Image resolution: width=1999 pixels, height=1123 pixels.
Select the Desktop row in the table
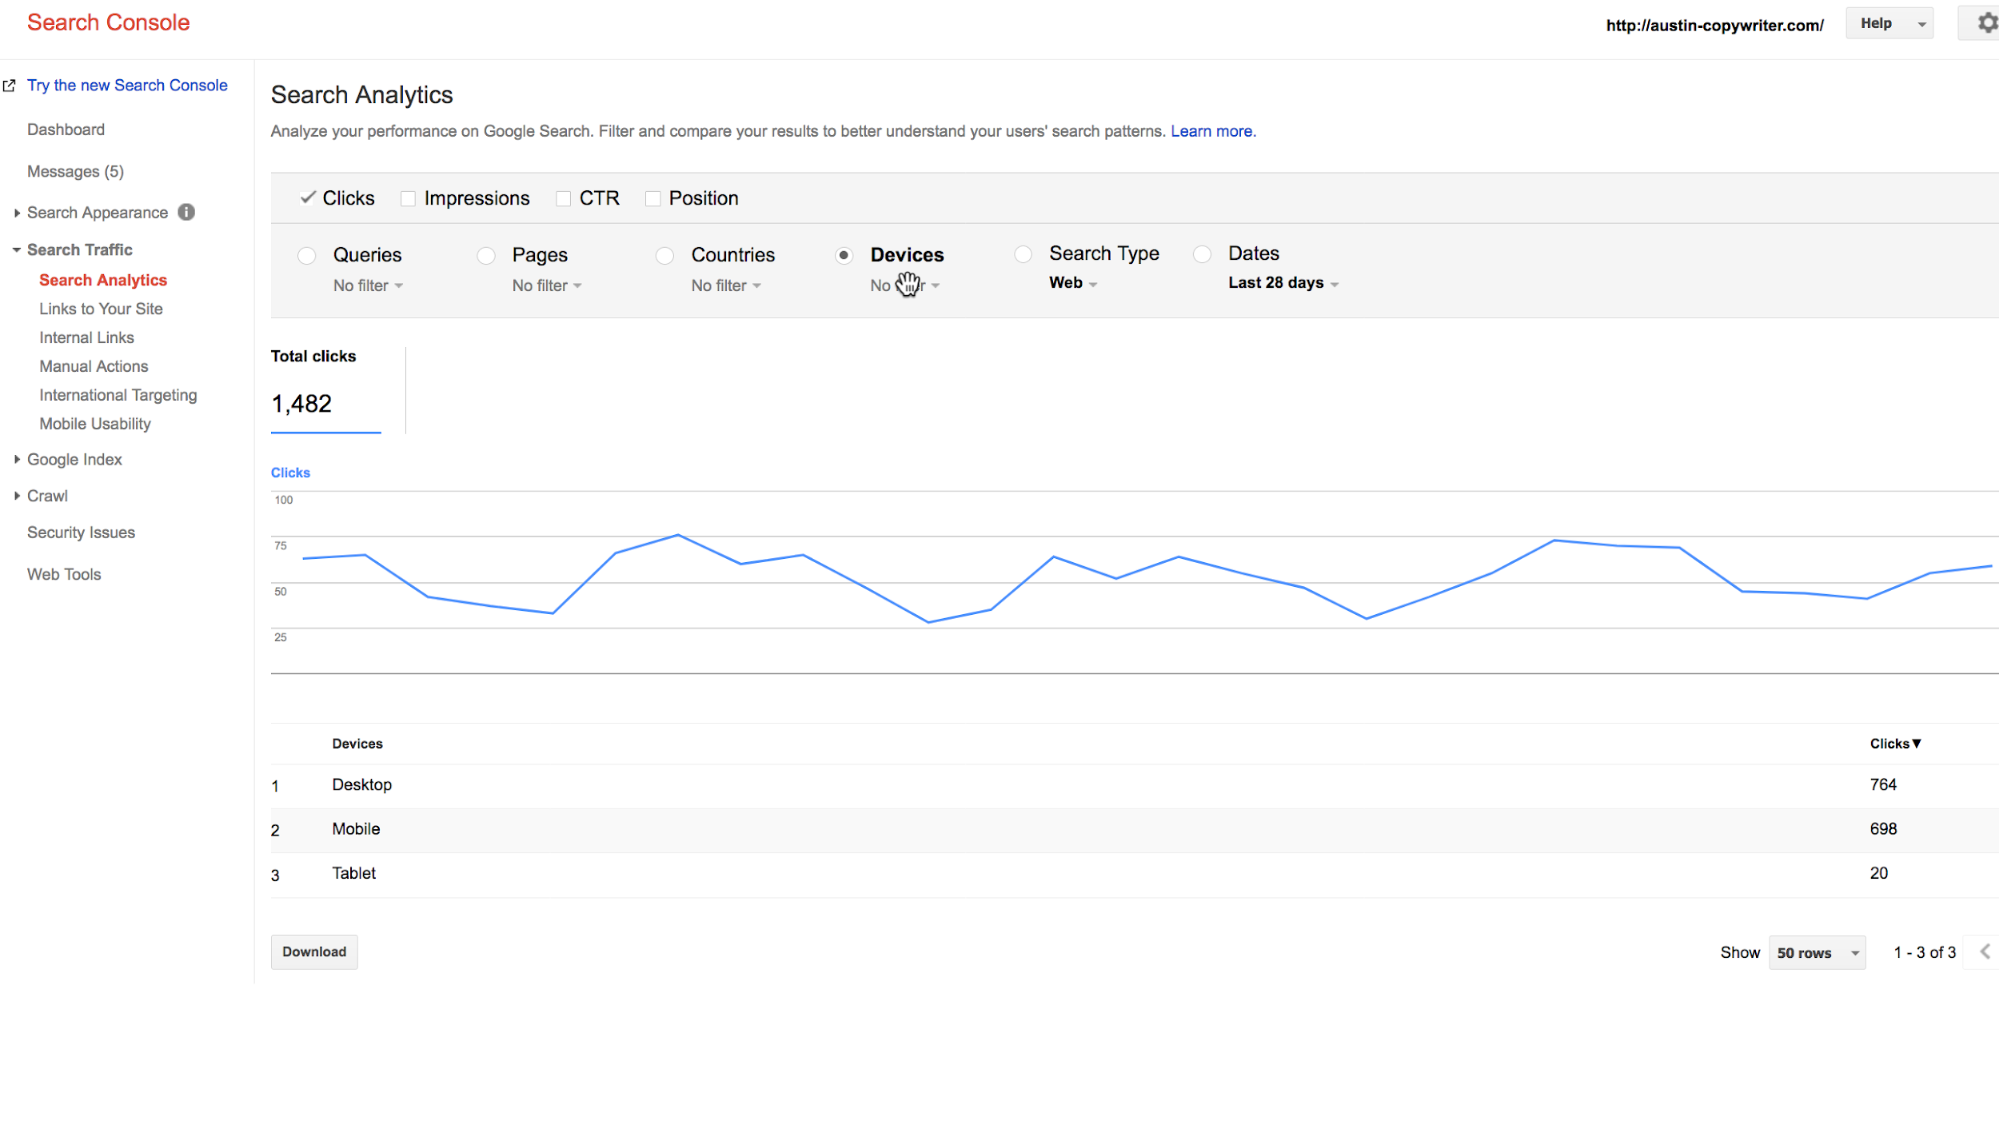(362, 785)
